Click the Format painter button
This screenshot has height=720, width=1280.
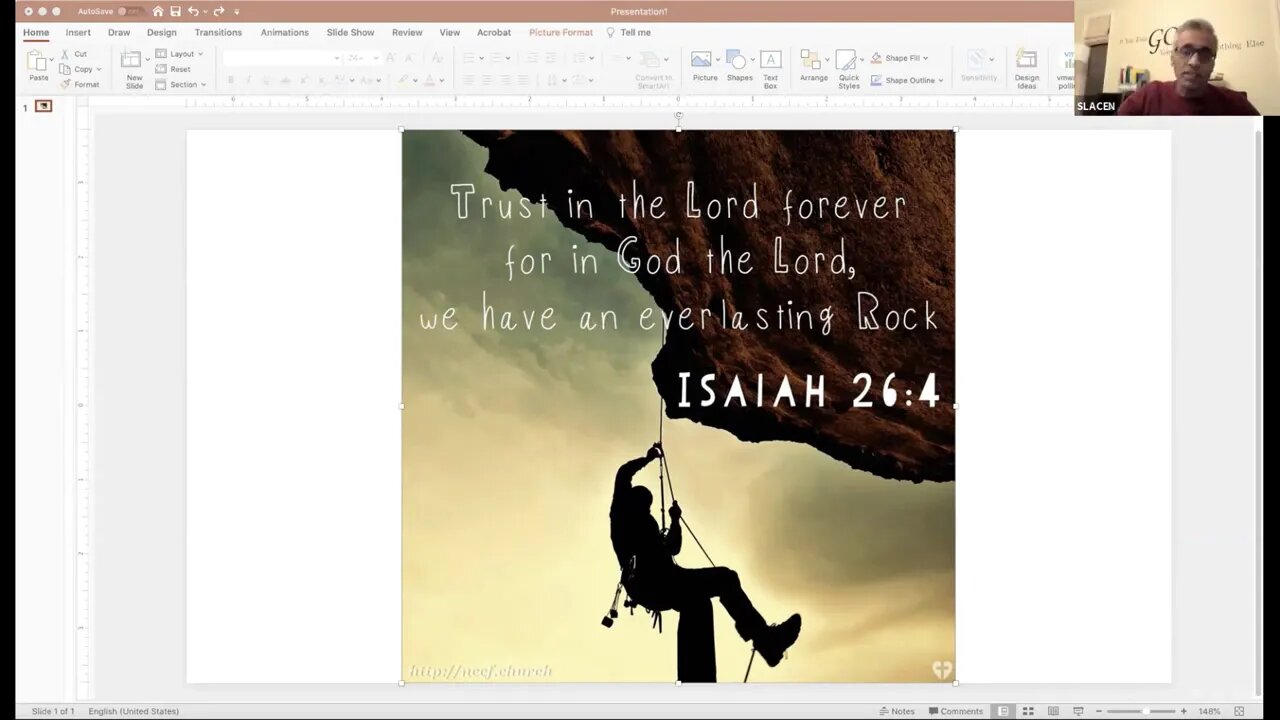tap(80, 84)
